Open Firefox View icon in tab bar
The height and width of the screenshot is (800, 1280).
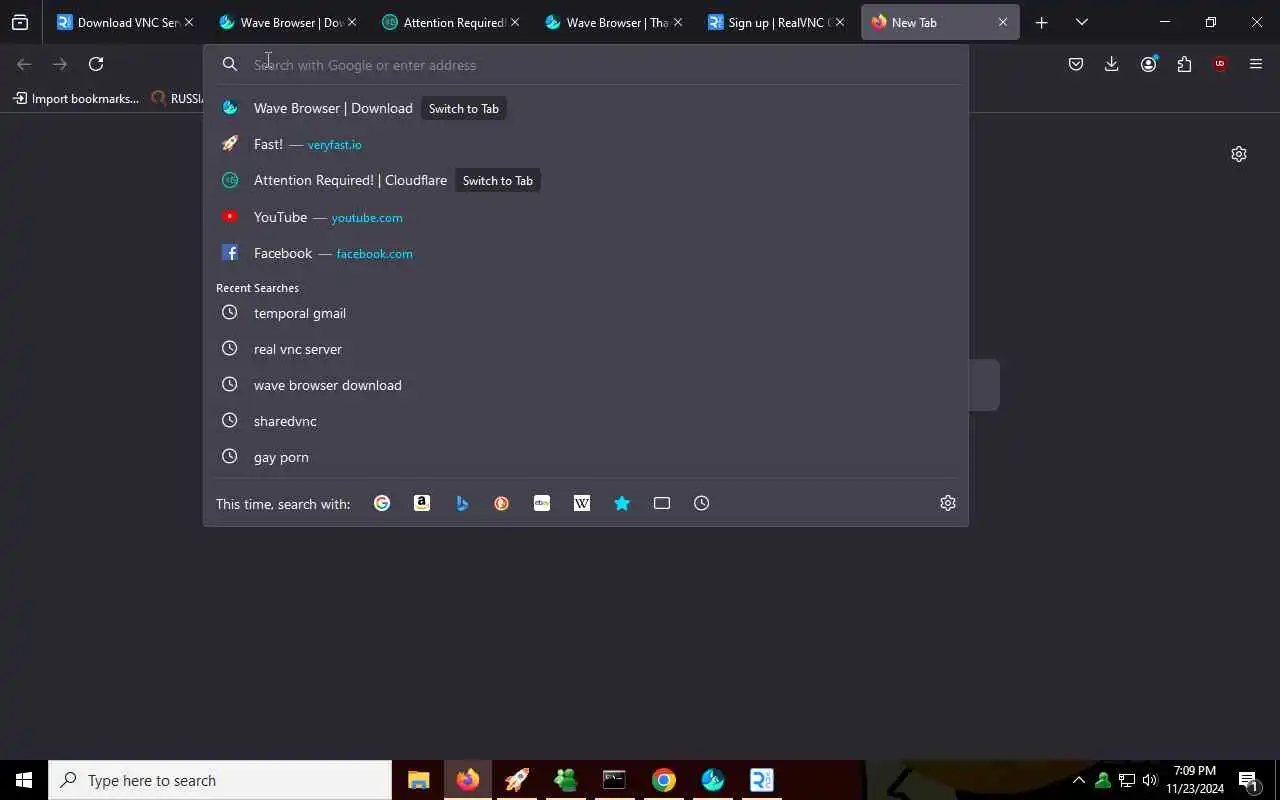click(x=20, y=22)
